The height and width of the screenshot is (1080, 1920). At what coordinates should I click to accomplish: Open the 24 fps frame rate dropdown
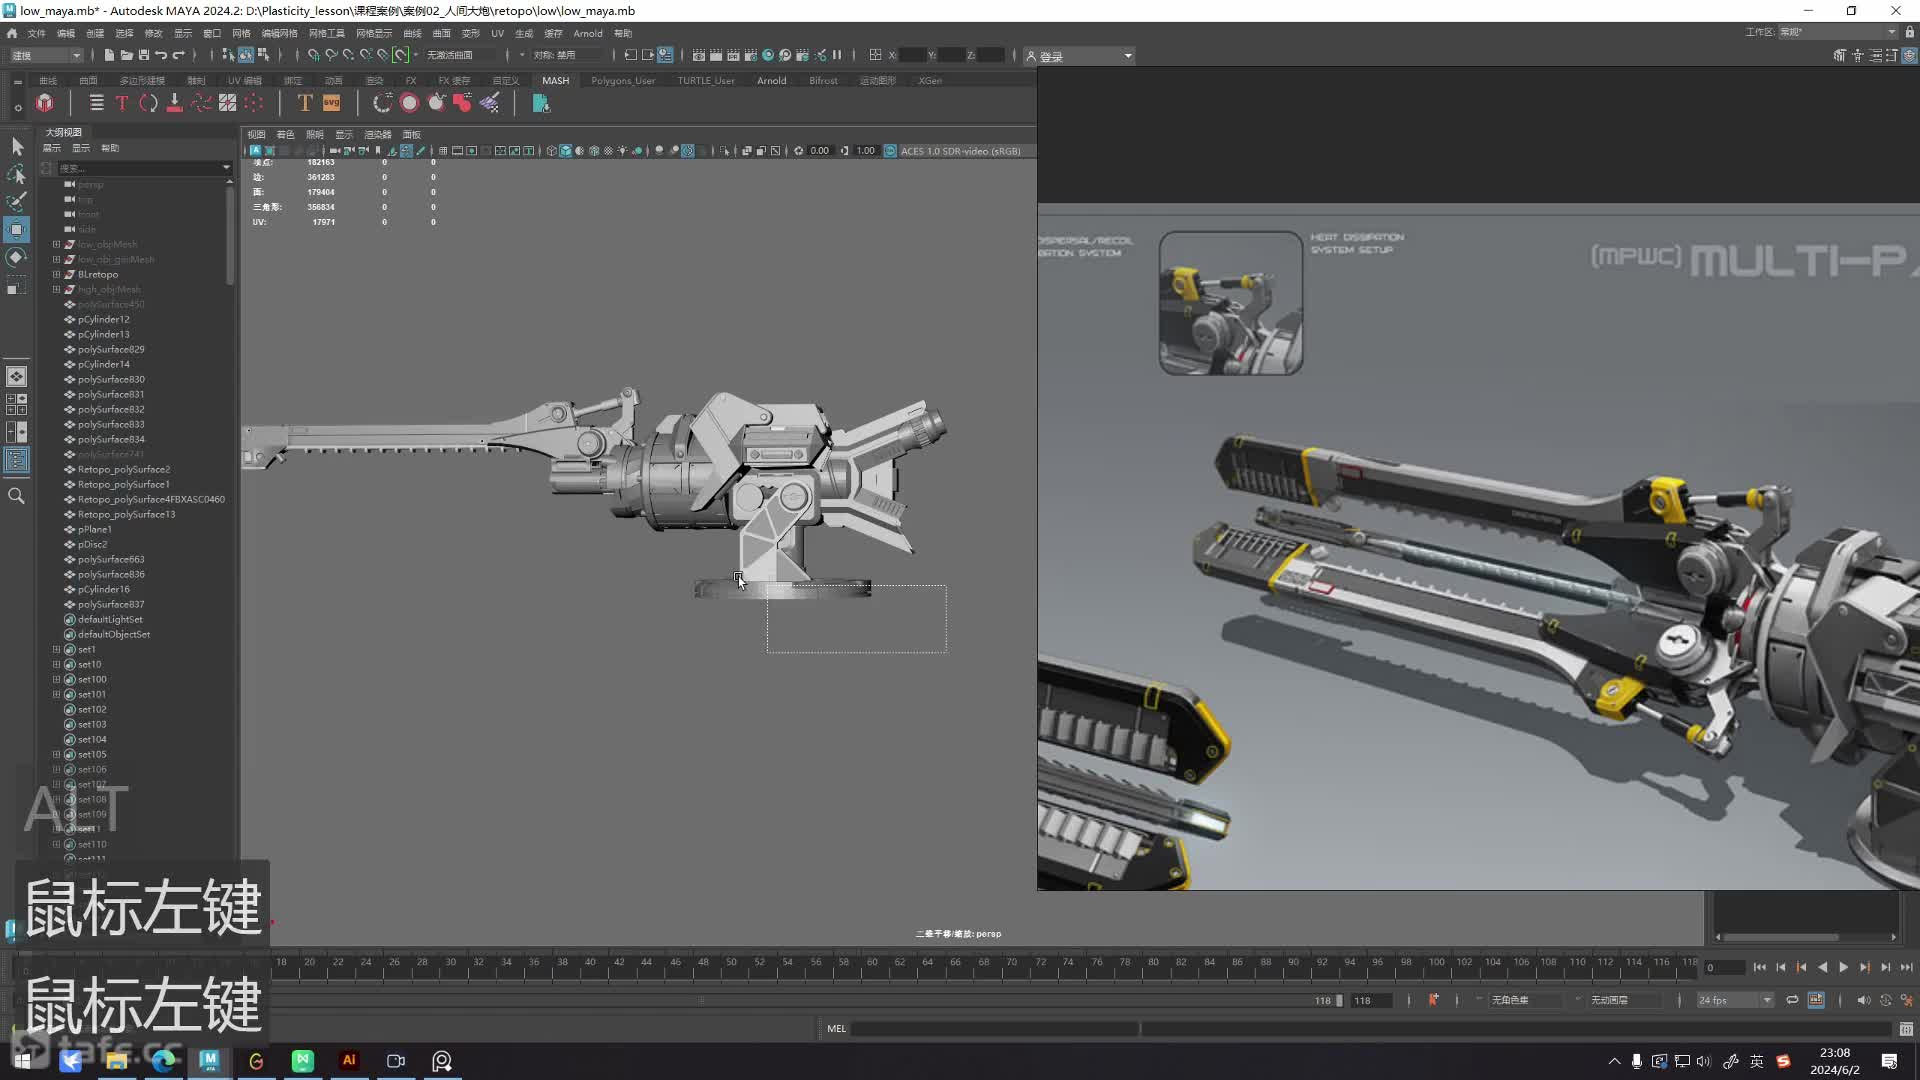pos(1734,1000)
